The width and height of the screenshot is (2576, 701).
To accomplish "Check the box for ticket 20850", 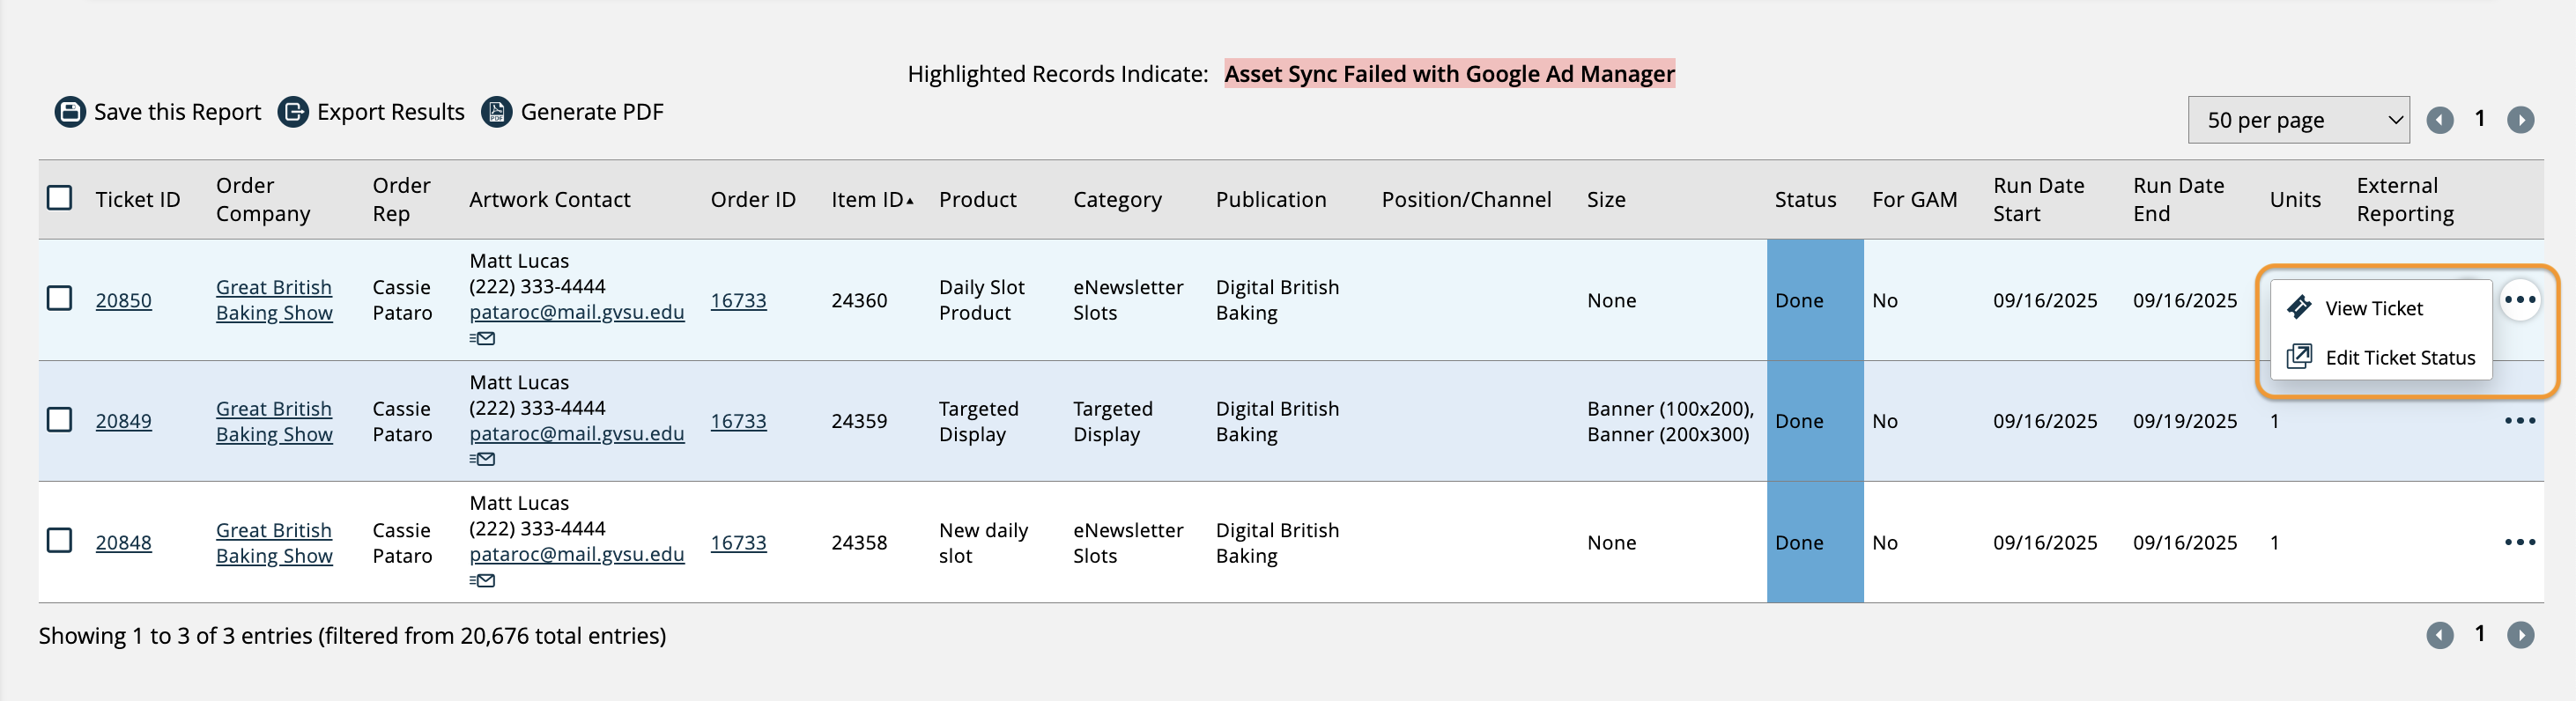I will [x=60, y=299].
